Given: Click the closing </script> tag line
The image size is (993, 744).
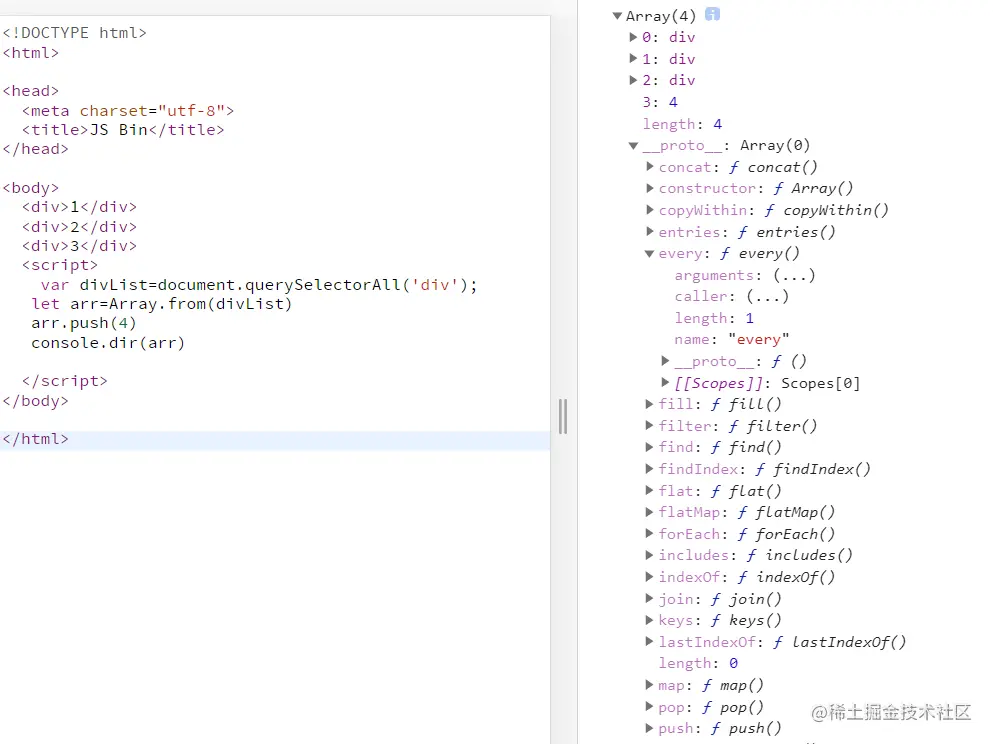Looking at the screenshot, I should (65, 381).
